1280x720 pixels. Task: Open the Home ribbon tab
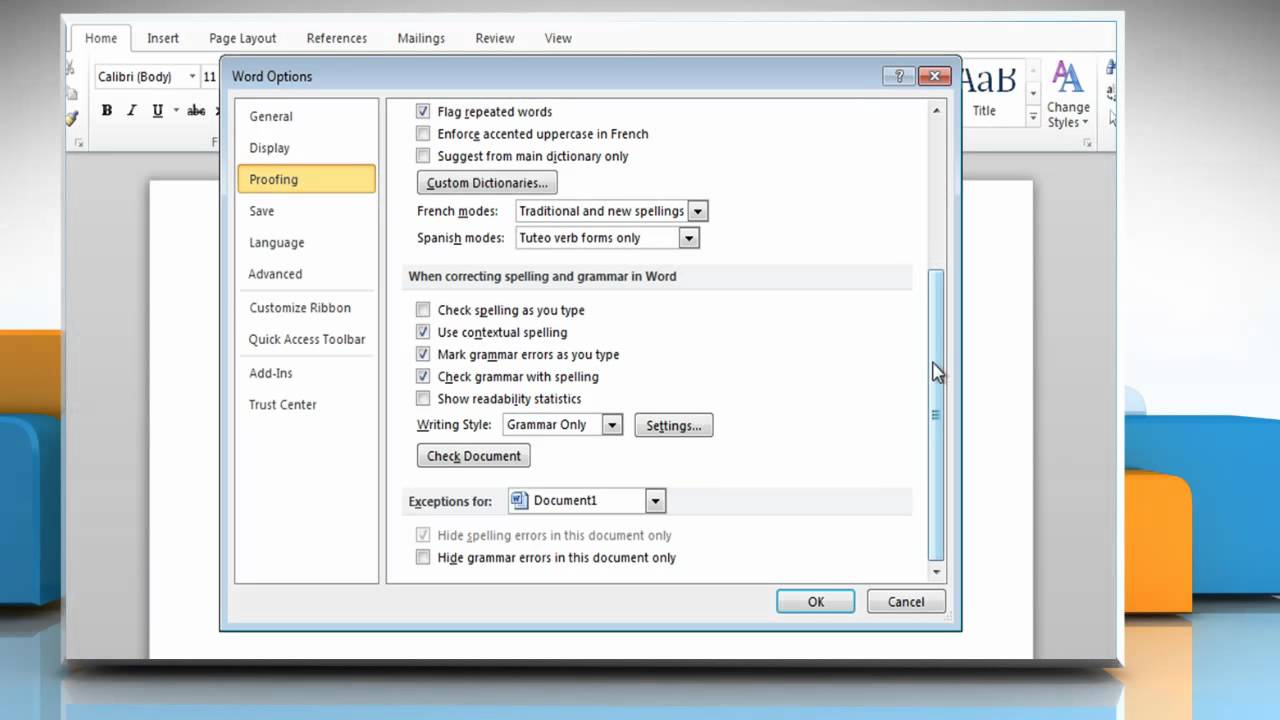[101, 38]
